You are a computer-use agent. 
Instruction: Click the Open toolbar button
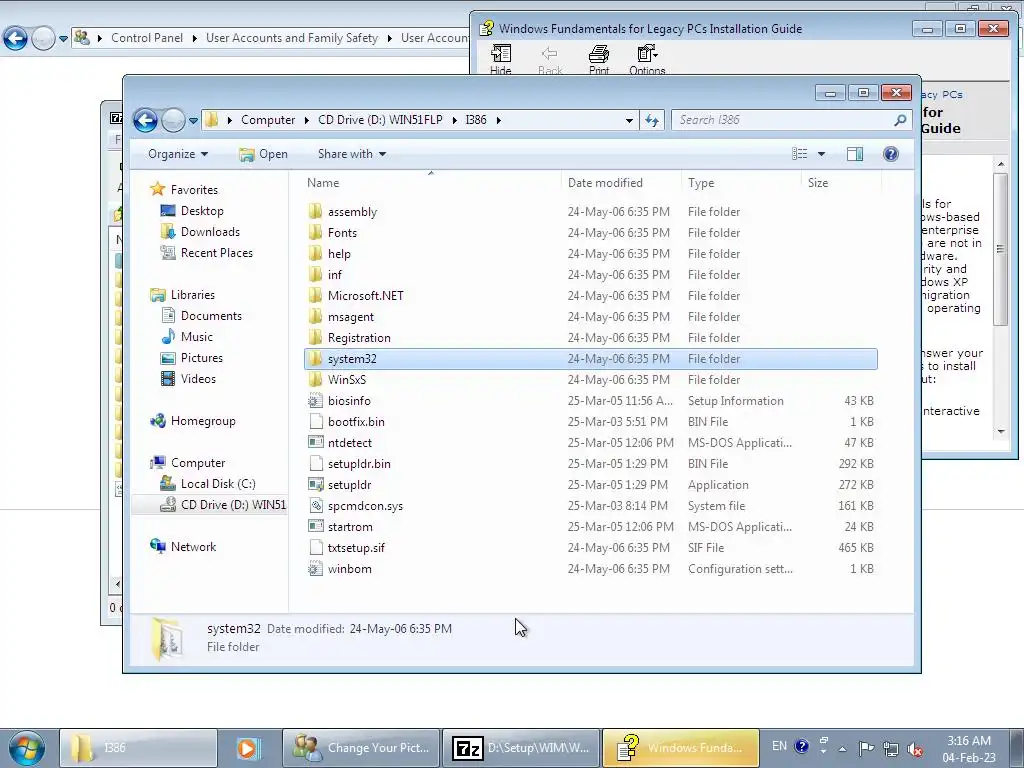(263, 154)
